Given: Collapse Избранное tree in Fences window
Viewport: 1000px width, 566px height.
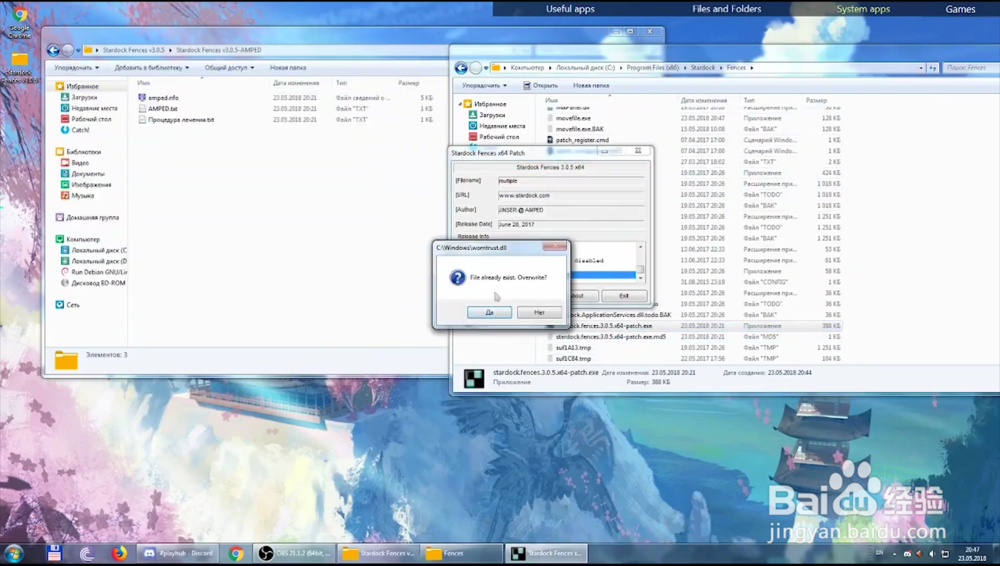Looking at the screenshot, I should point(460,104).
